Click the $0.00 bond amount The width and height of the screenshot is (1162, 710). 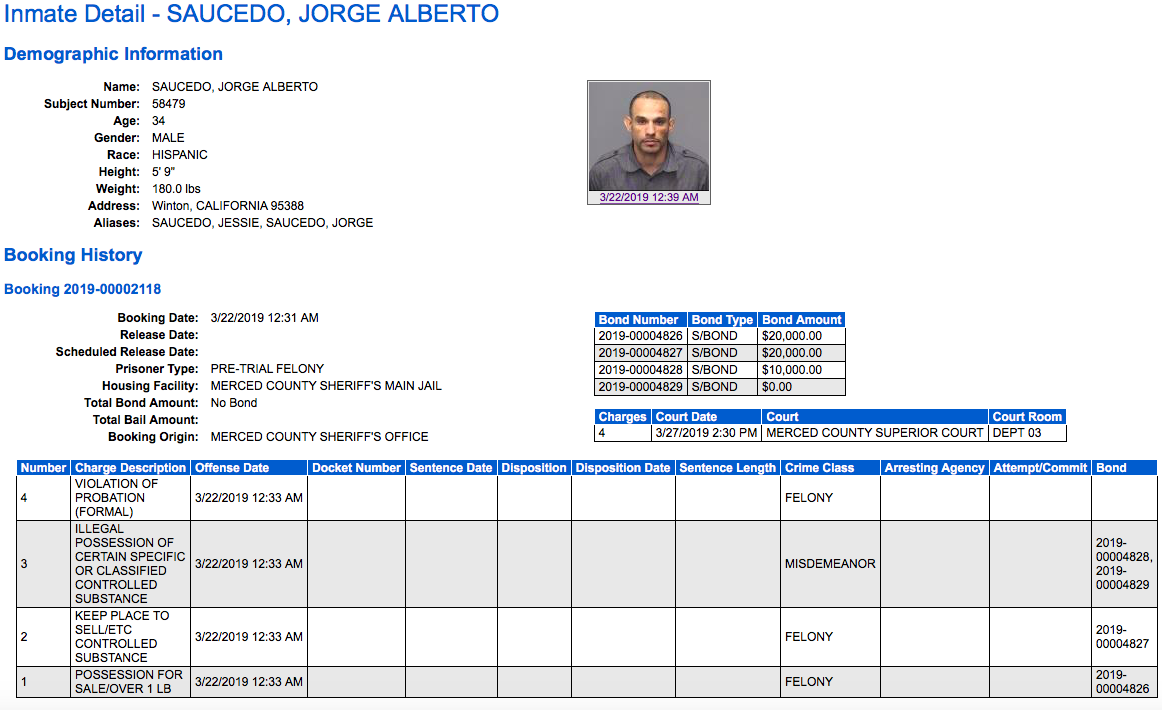point(802,387)
